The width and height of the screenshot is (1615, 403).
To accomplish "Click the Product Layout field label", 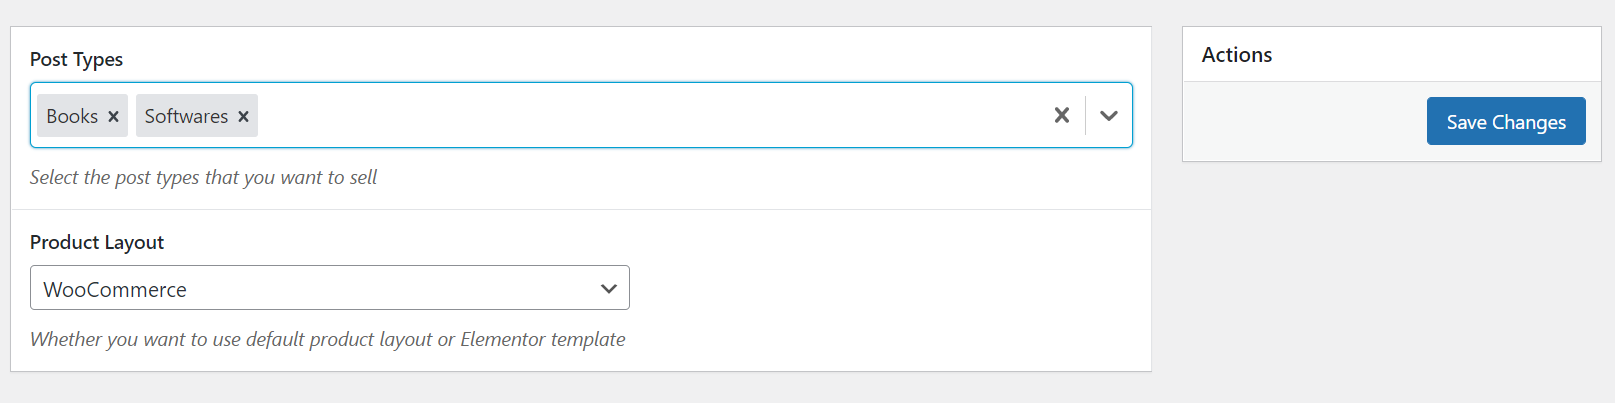I will click(x=97, y=242).
